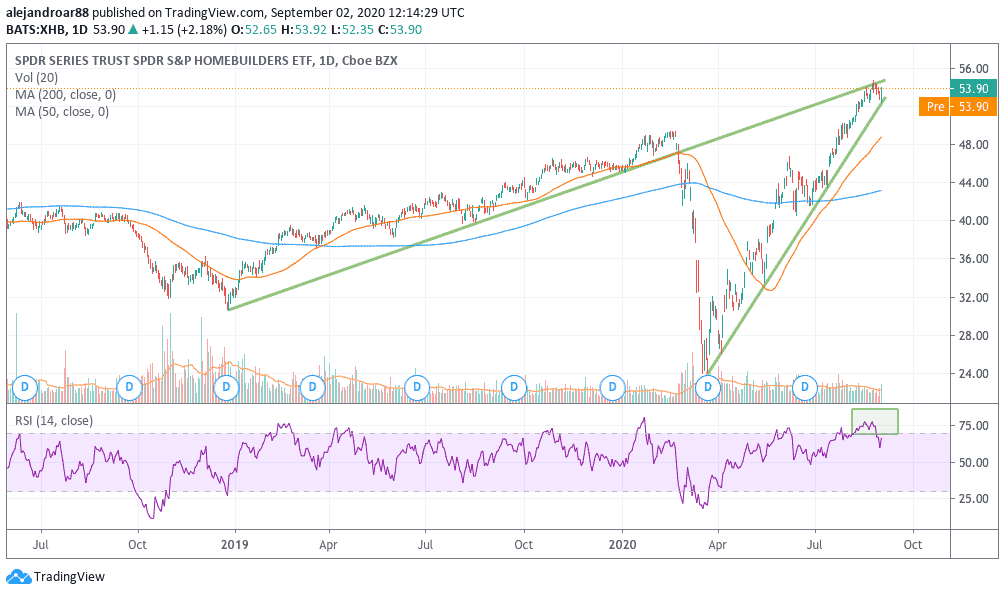1005x595 pixels.
Task: Open the dividend marker just before Jul 2019
Action: tap(417, 387)
